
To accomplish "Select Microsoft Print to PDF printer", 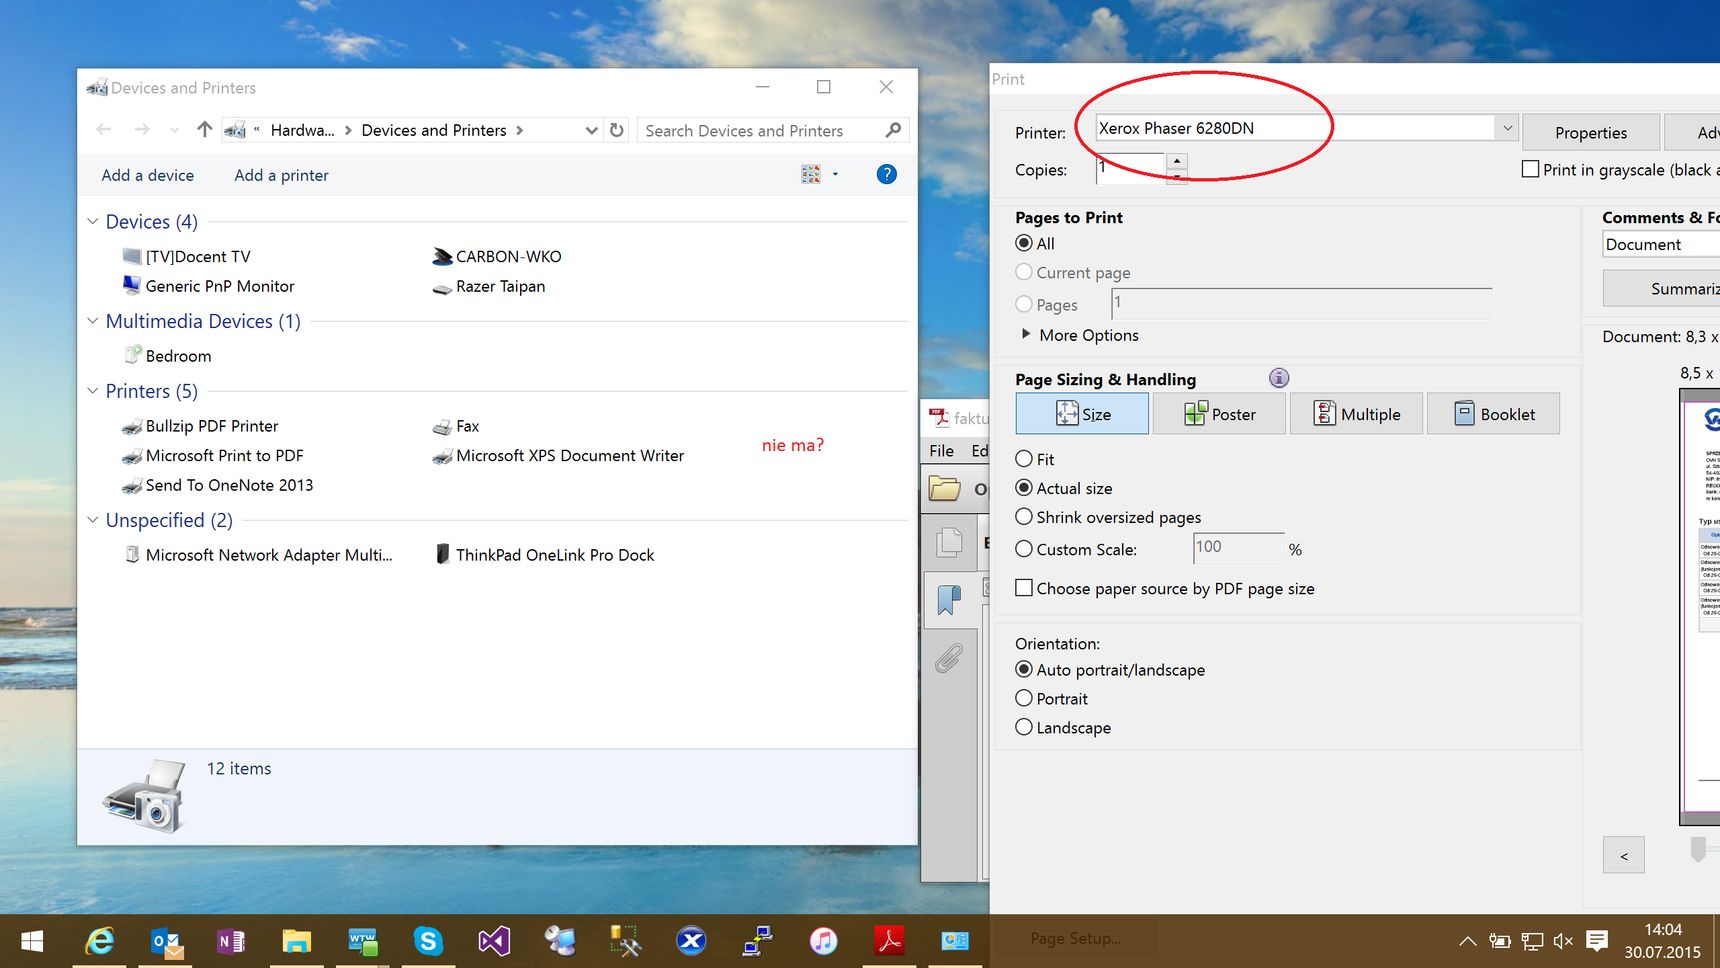I will pyautogui.click(x=212, y=456).
